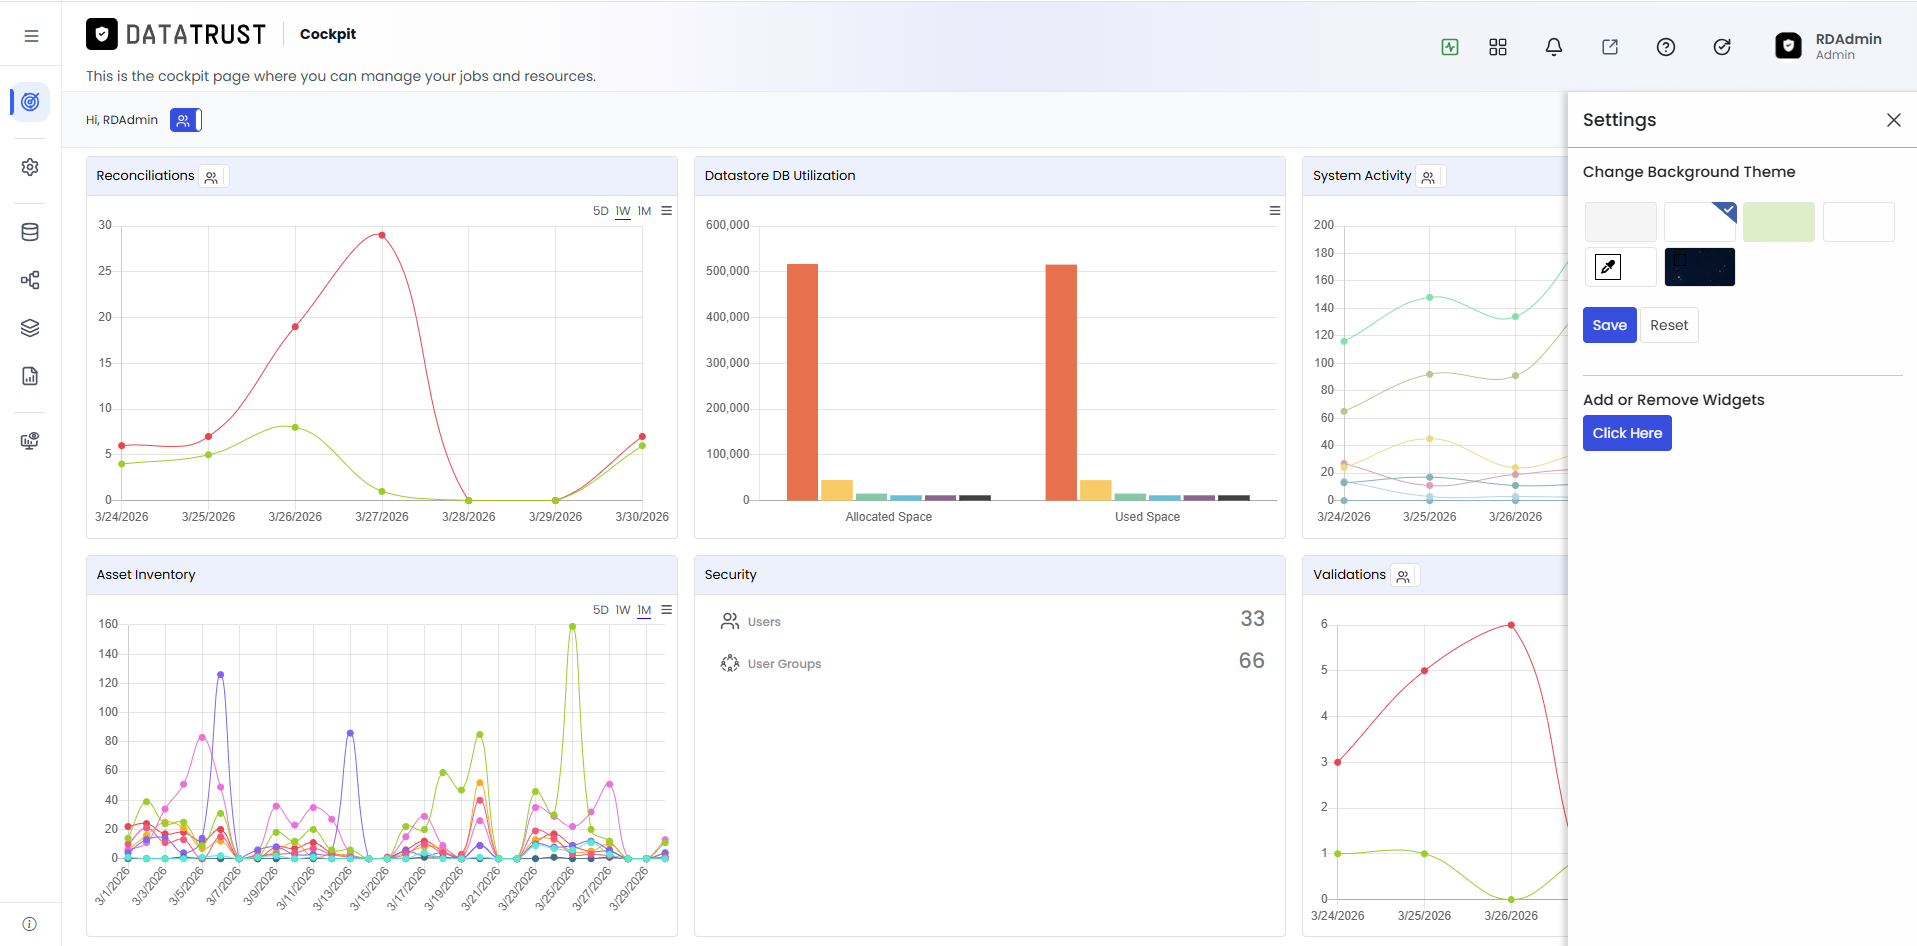Toggle the user view switch beside Hi, RDAdmin
Image resolution: width=1917 pixels, height=946 pixels.
(x=186, y=120)
